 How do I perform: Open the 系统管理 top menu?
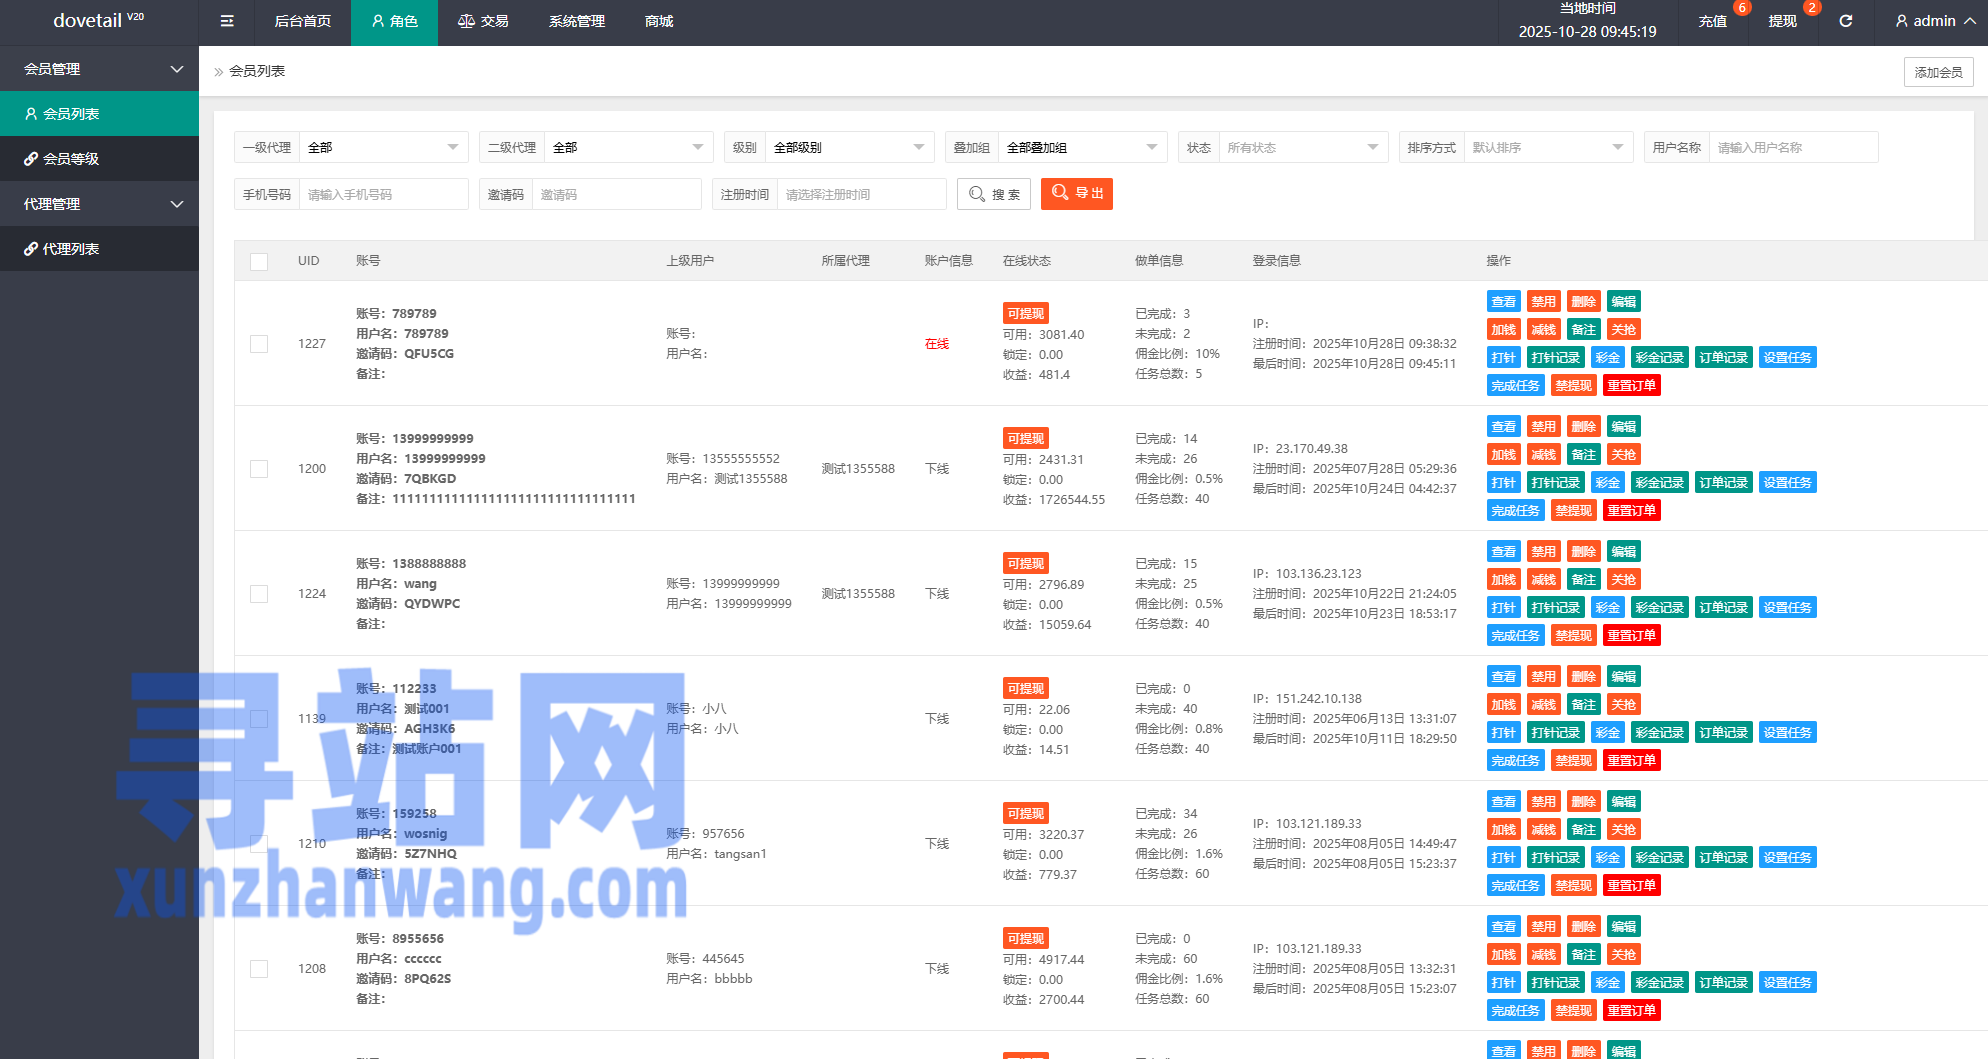(577, 21)
